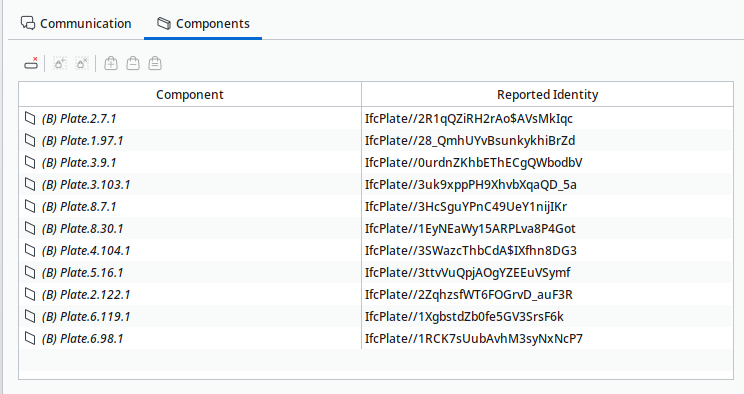Click the plate icon beside Plate.8.7.1
Image resolution: width=744 pixels, height=394 pixels.
[30, 206]
